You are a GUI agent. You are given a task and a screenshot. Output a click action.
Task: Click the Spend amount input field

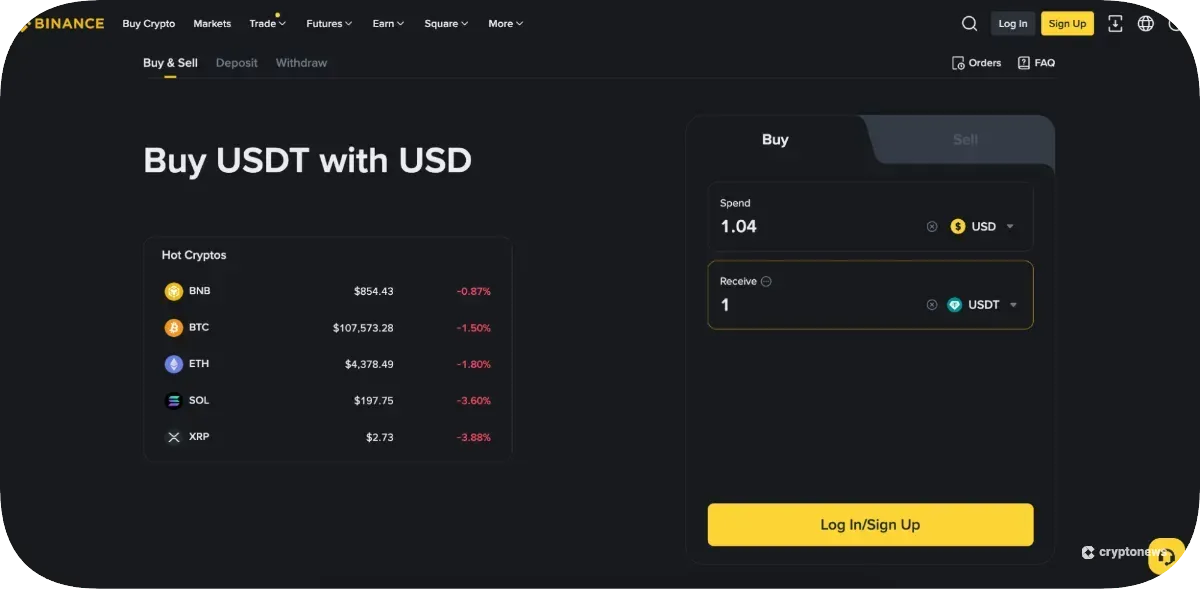(800, 226)
